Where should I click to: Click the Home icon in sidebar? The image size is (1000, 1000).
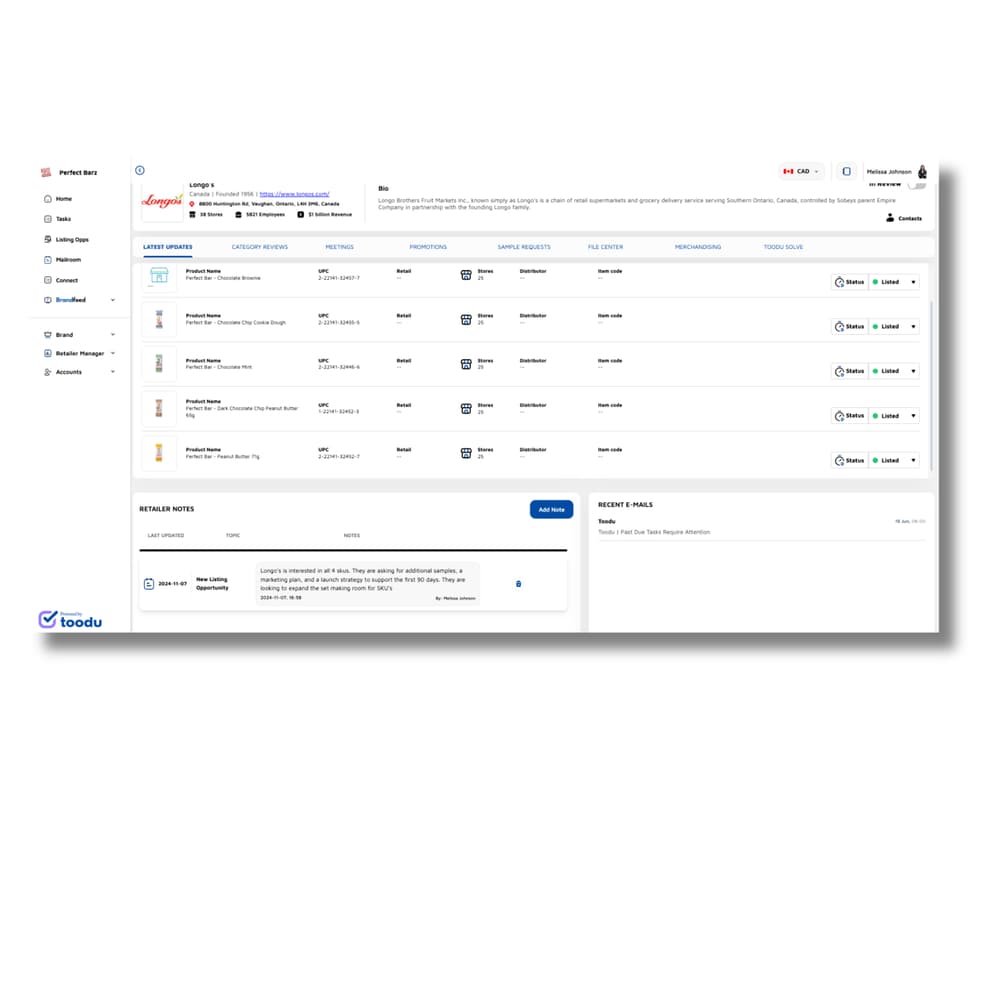coord(48,199)
